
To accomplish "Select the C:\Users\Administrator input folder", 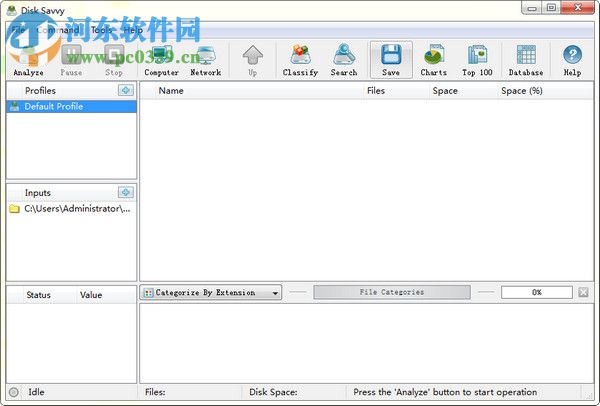I will (72, 209).
